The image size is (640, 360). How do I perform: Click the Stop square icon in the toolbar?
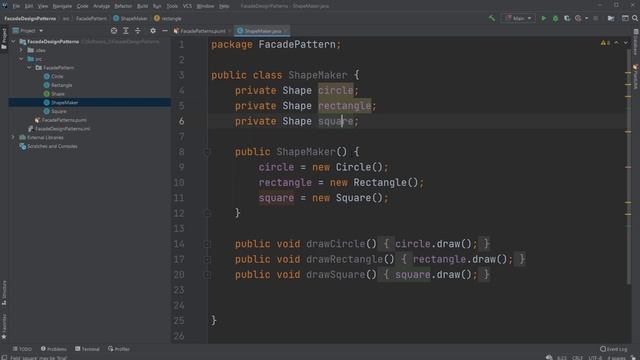(596, 18)
